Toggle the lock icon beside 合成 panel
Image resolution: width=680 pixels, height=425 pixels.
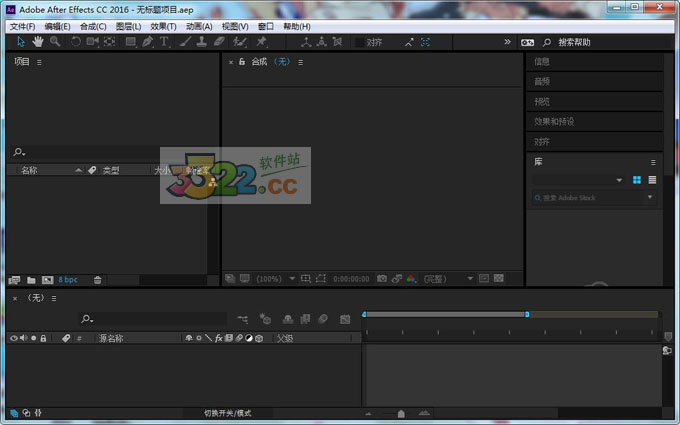241,62
